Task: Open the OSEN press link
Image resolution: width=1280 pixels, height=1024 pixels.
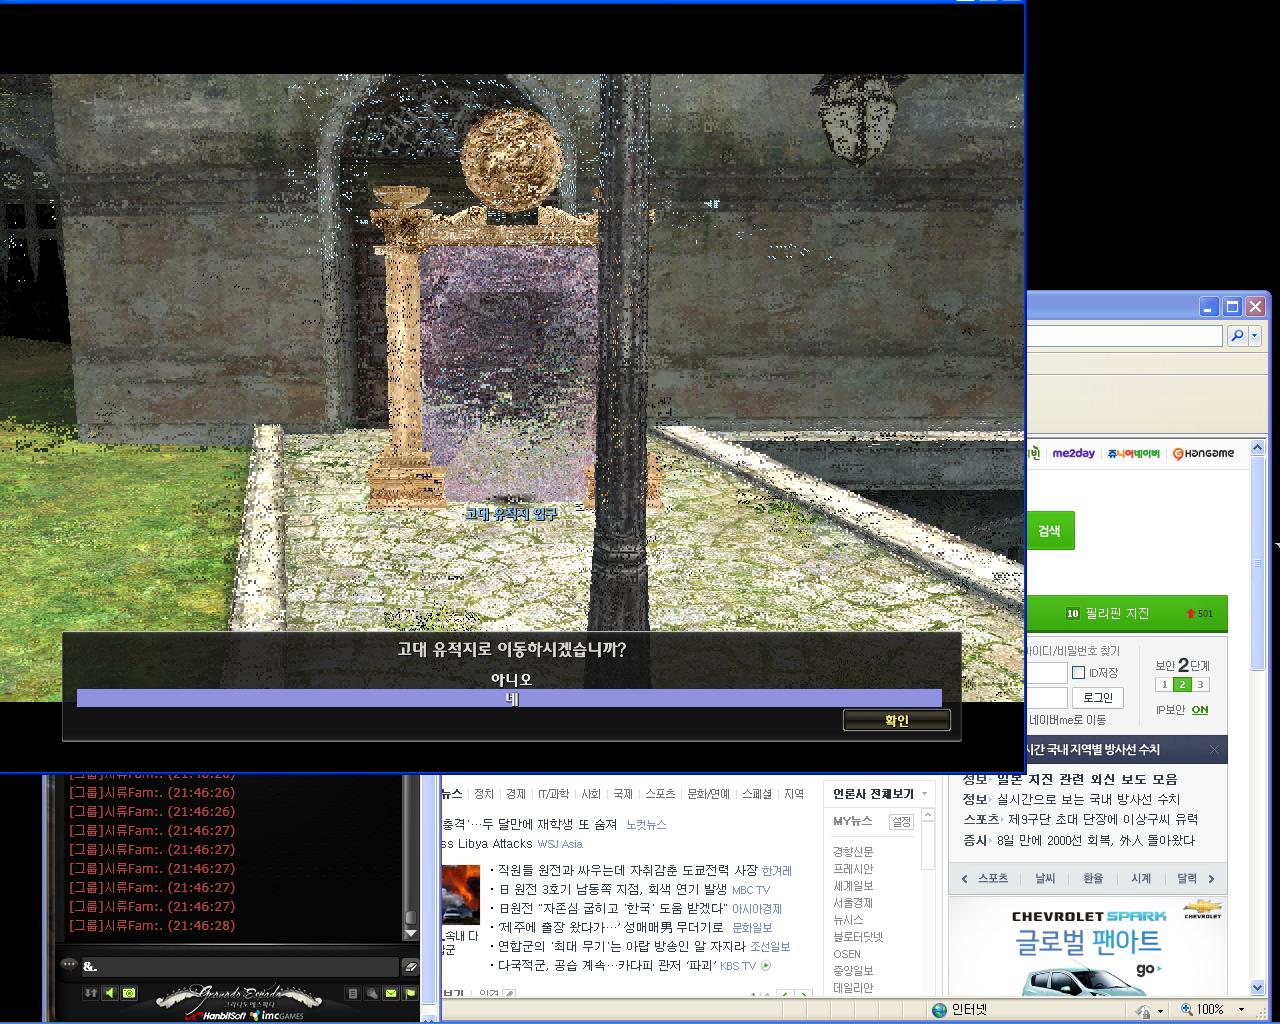Action: pyautogui.click(x=847, y=954)
